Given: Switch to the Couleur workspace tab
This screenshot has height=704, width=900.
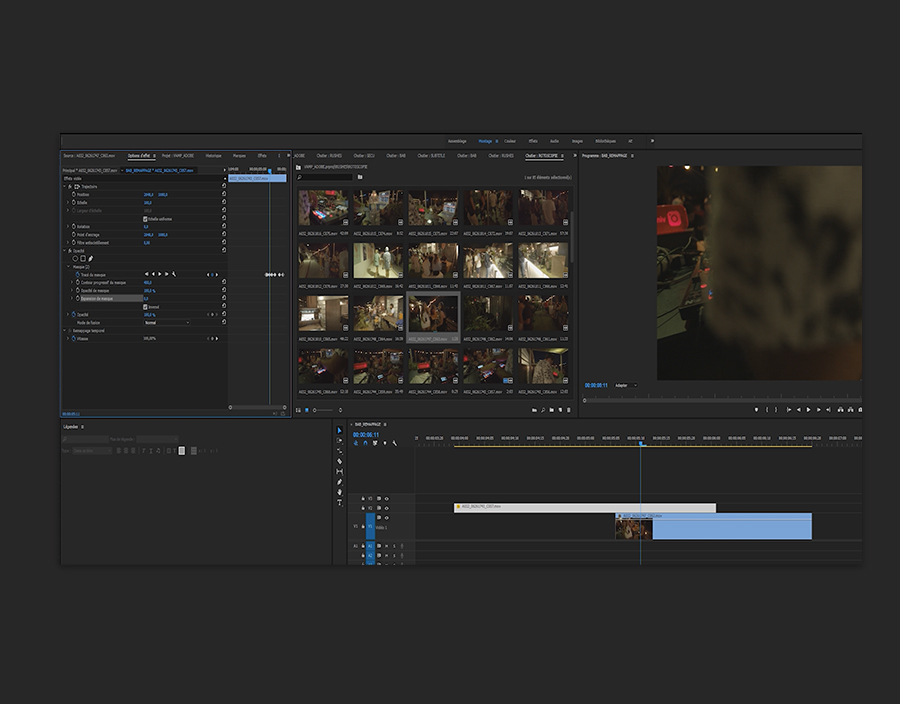Looking at the screenshot, I should pos(510,141).
